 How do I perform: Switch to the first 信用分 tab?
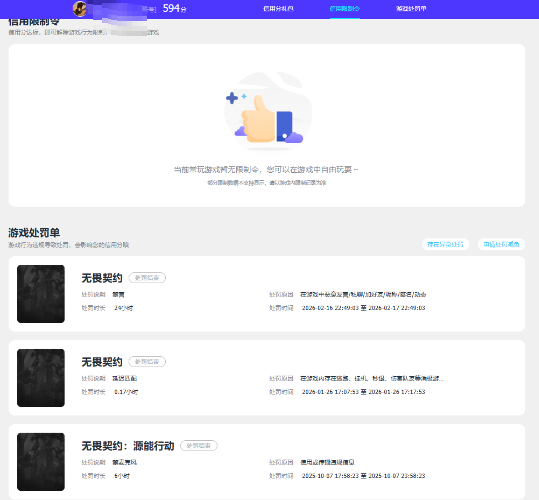pyautogui.click(x=278, y=9)
